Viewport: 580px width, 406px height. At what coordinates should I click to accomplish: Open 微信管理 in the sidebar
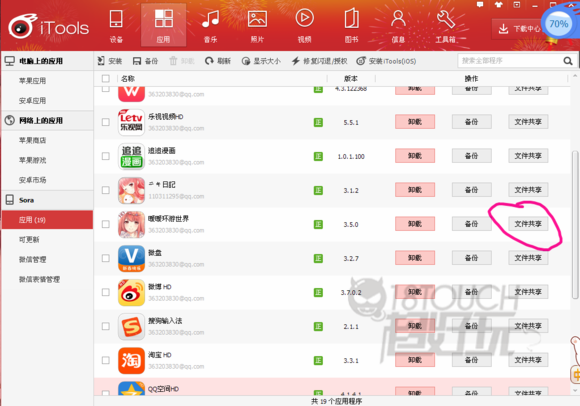(x=33, y=260)
